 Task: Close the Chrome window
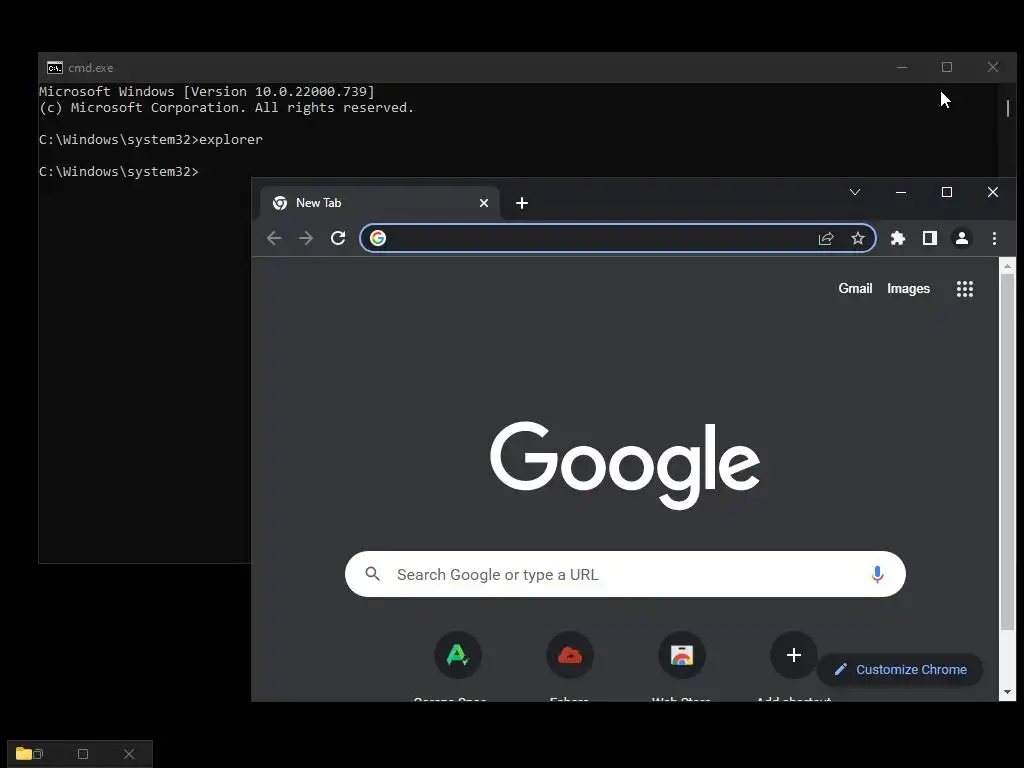[x=993, y=192]
